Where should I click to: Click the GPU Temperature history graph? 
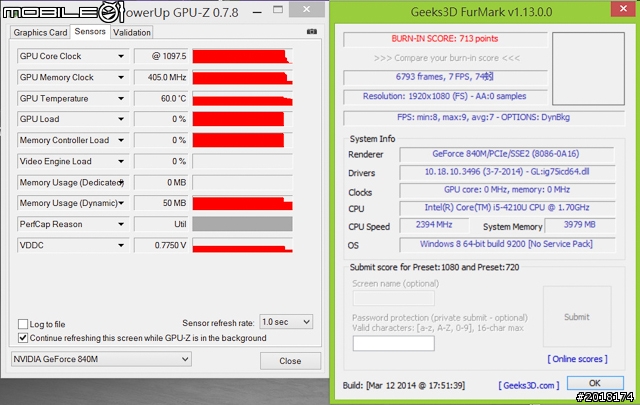[242, 99]
